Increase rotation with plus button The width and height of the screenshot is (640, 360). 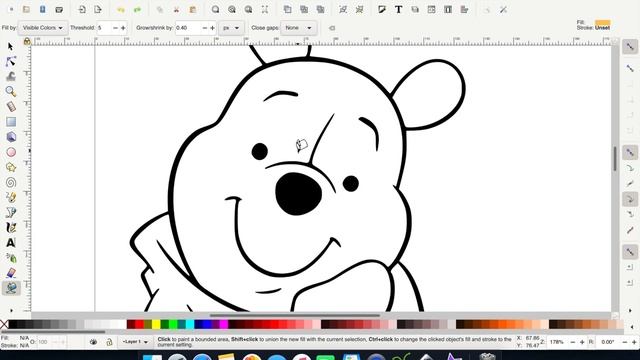point(634,342)
